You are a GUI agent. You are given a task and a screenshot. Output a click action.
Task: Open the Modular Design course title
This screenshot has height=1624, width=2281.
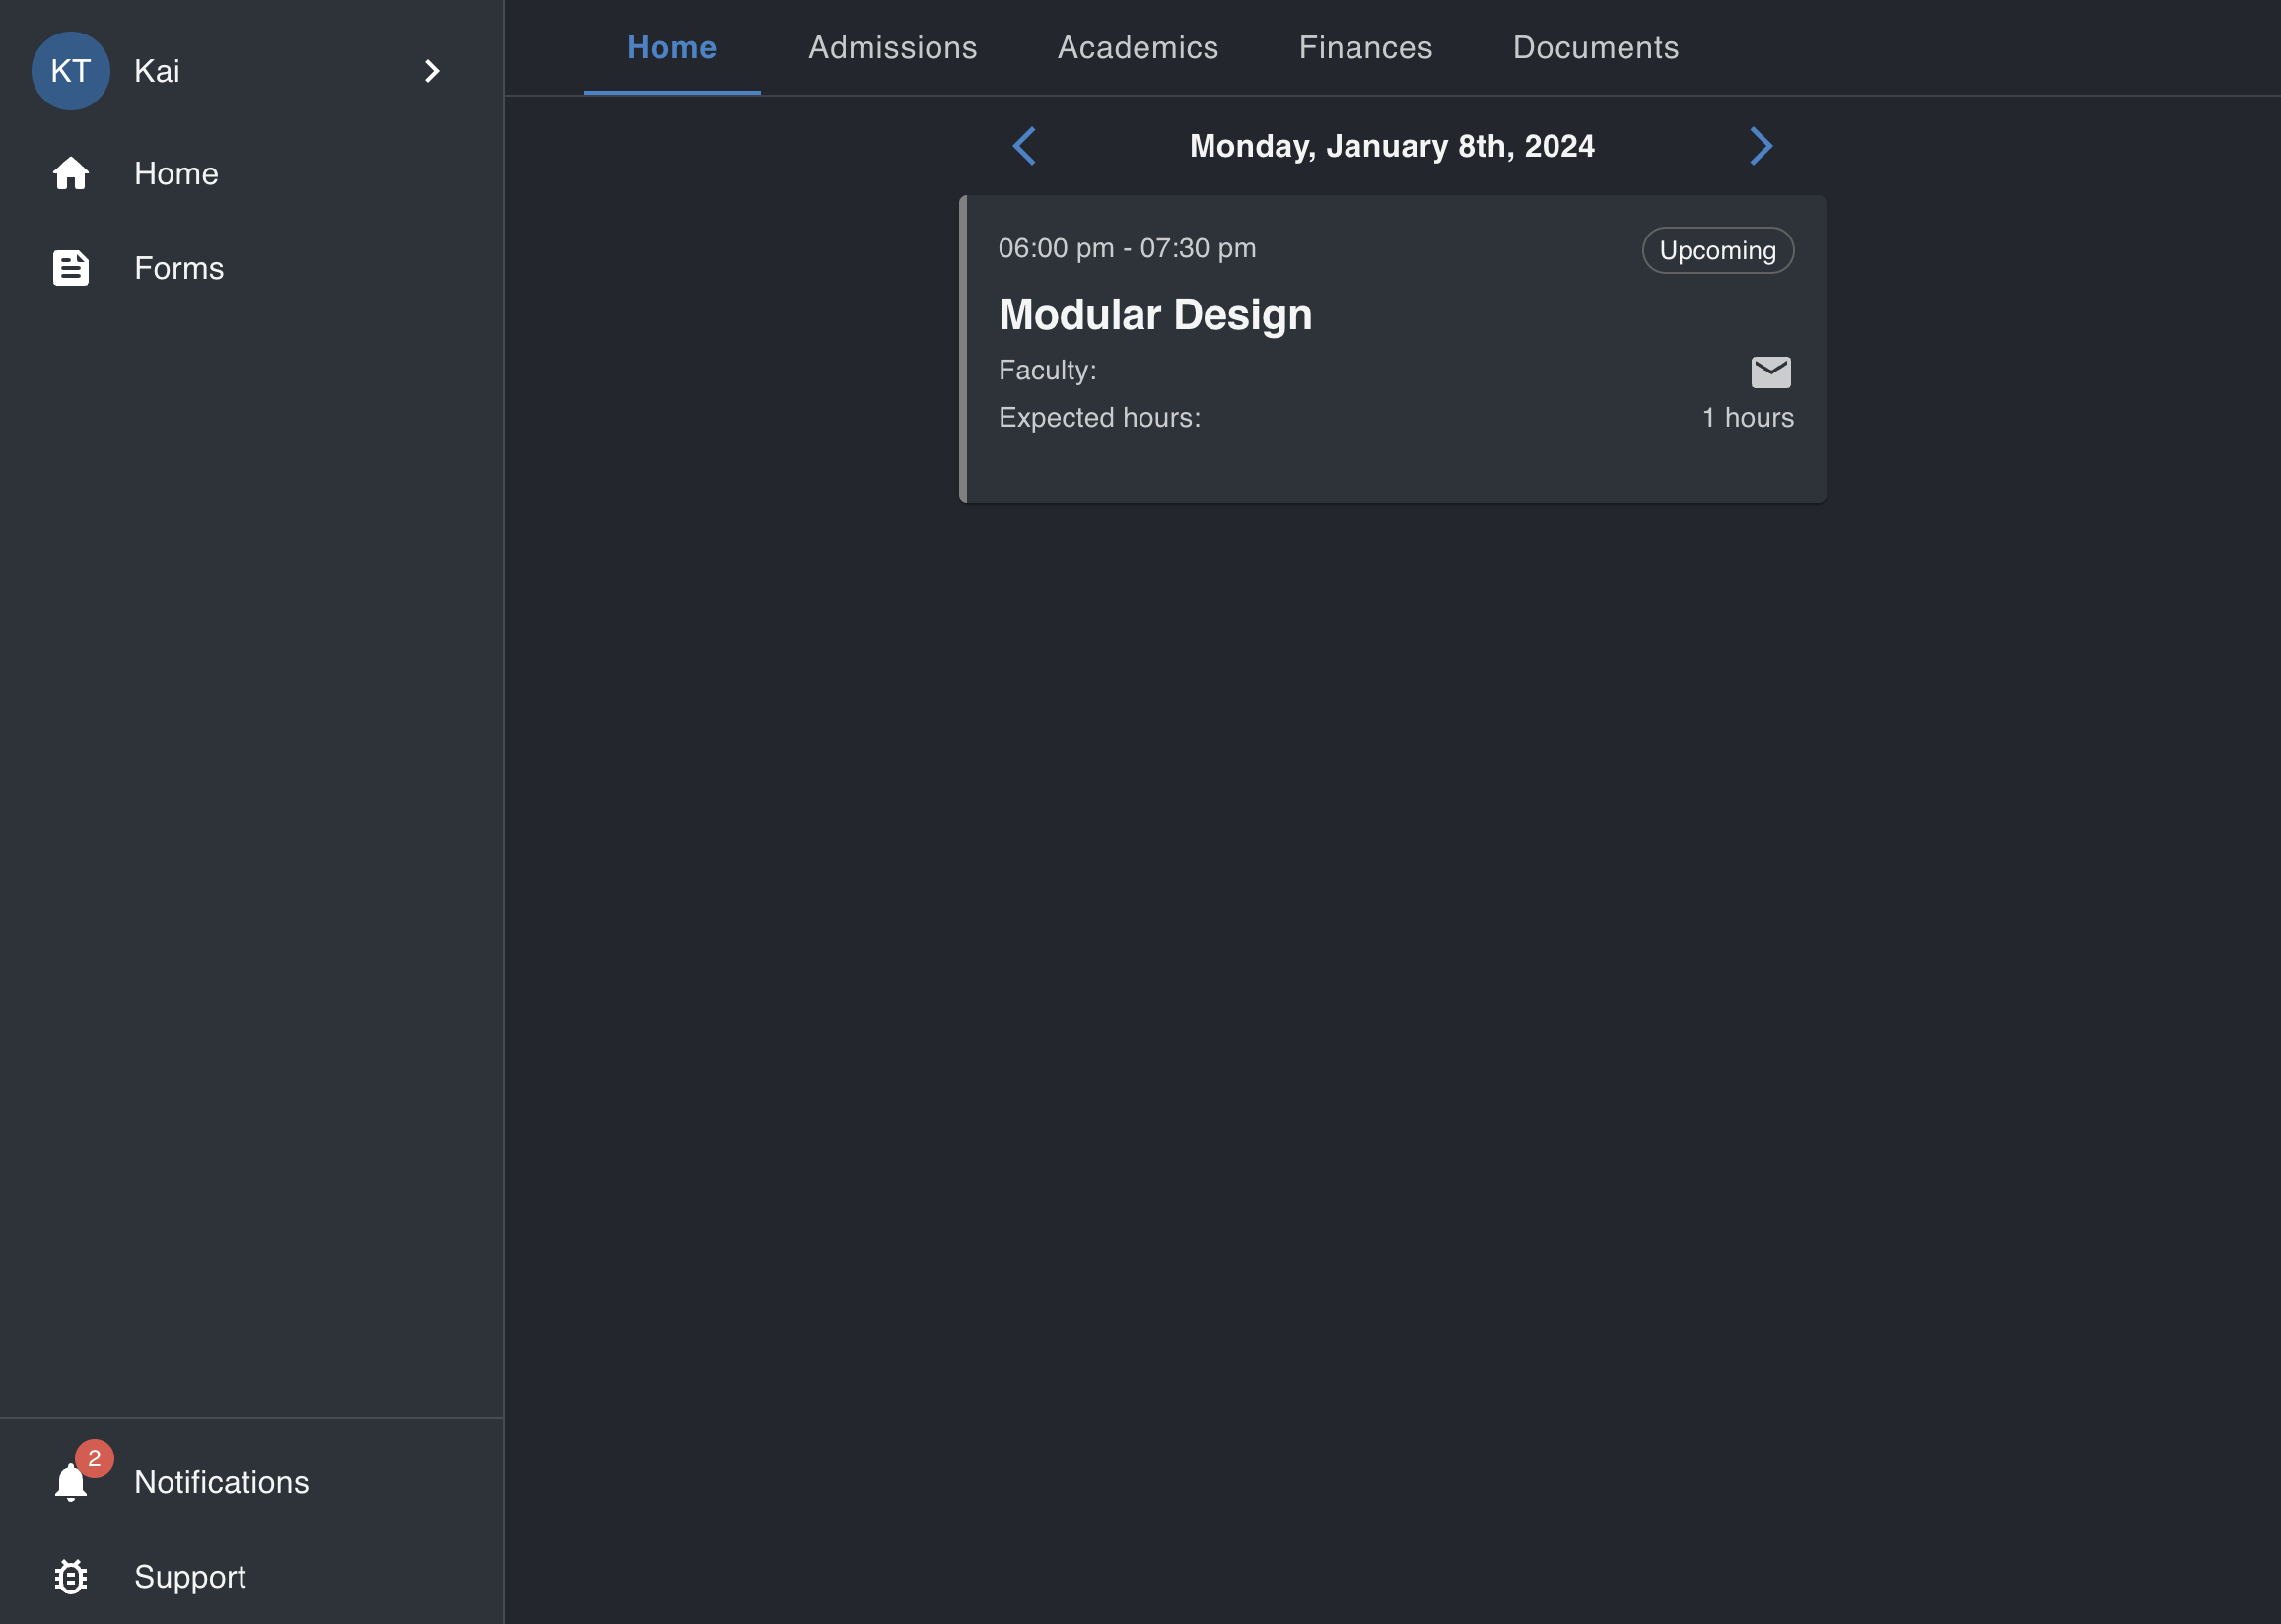[x=1155, y=315]
